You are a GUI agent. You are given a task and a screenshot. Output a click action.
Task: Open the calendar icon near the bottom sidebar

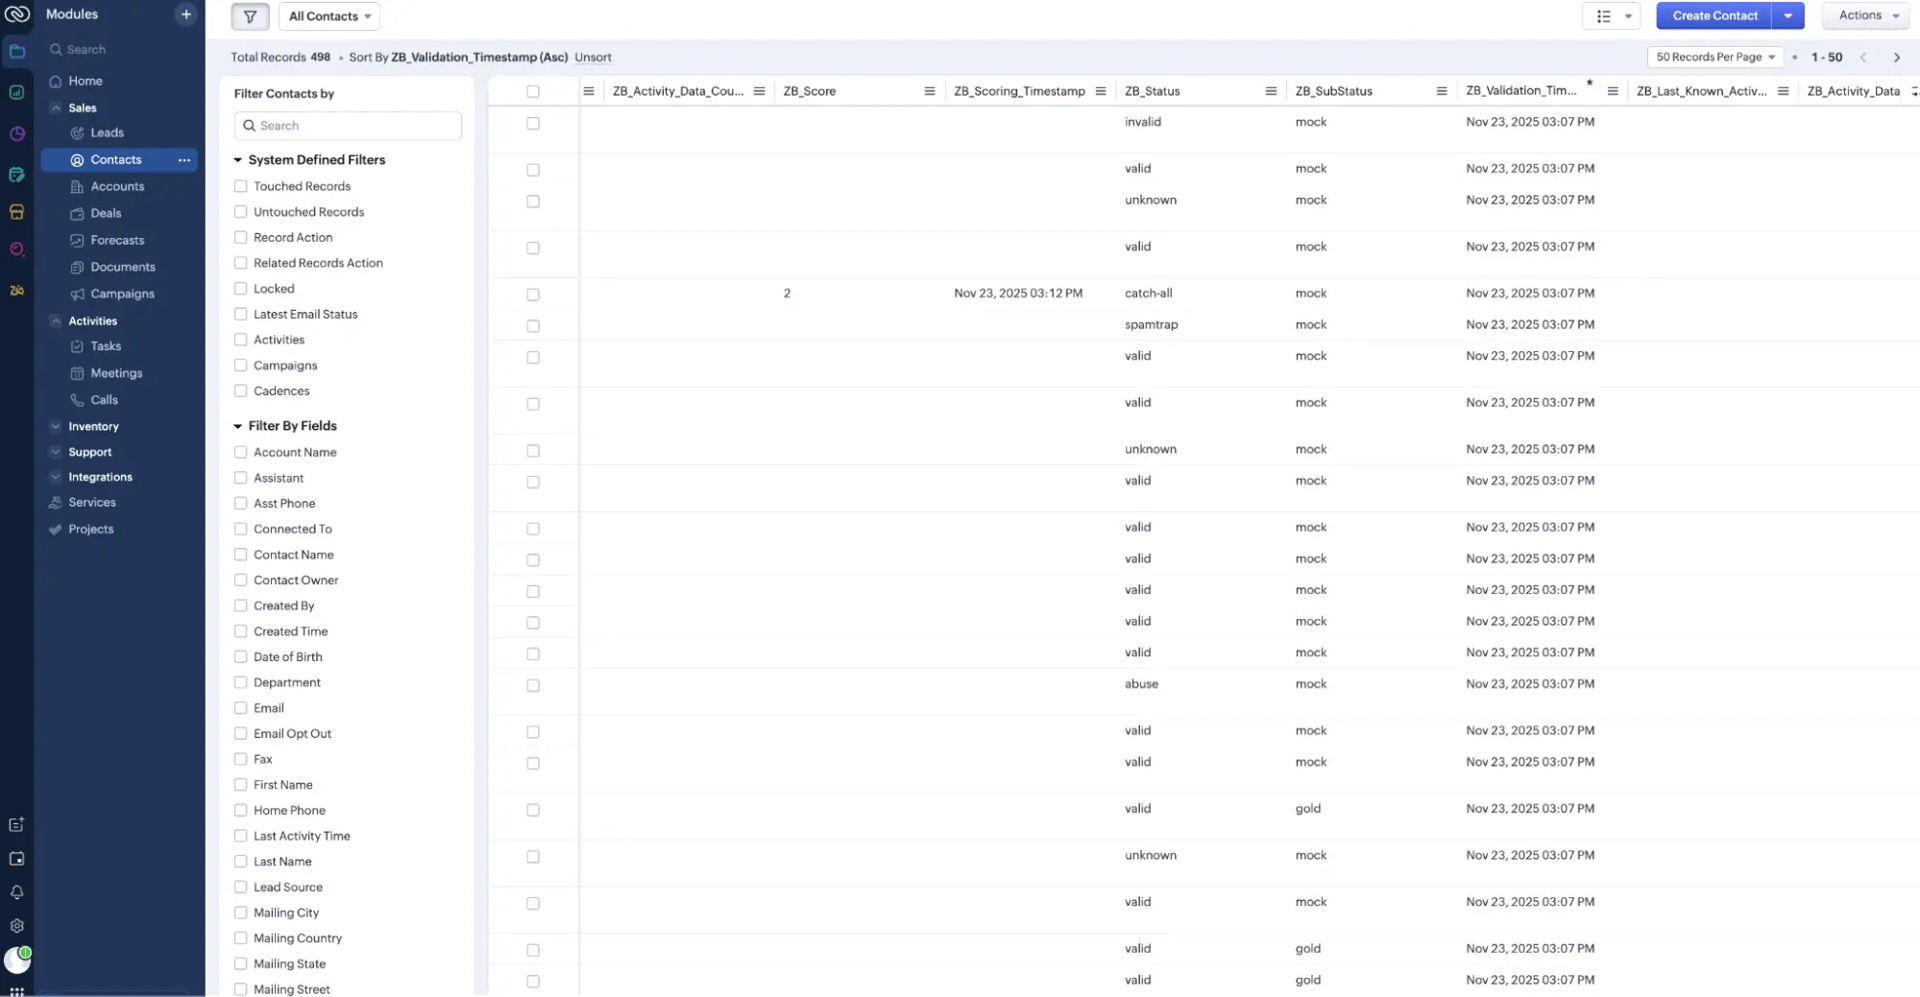tap(16, 858)
